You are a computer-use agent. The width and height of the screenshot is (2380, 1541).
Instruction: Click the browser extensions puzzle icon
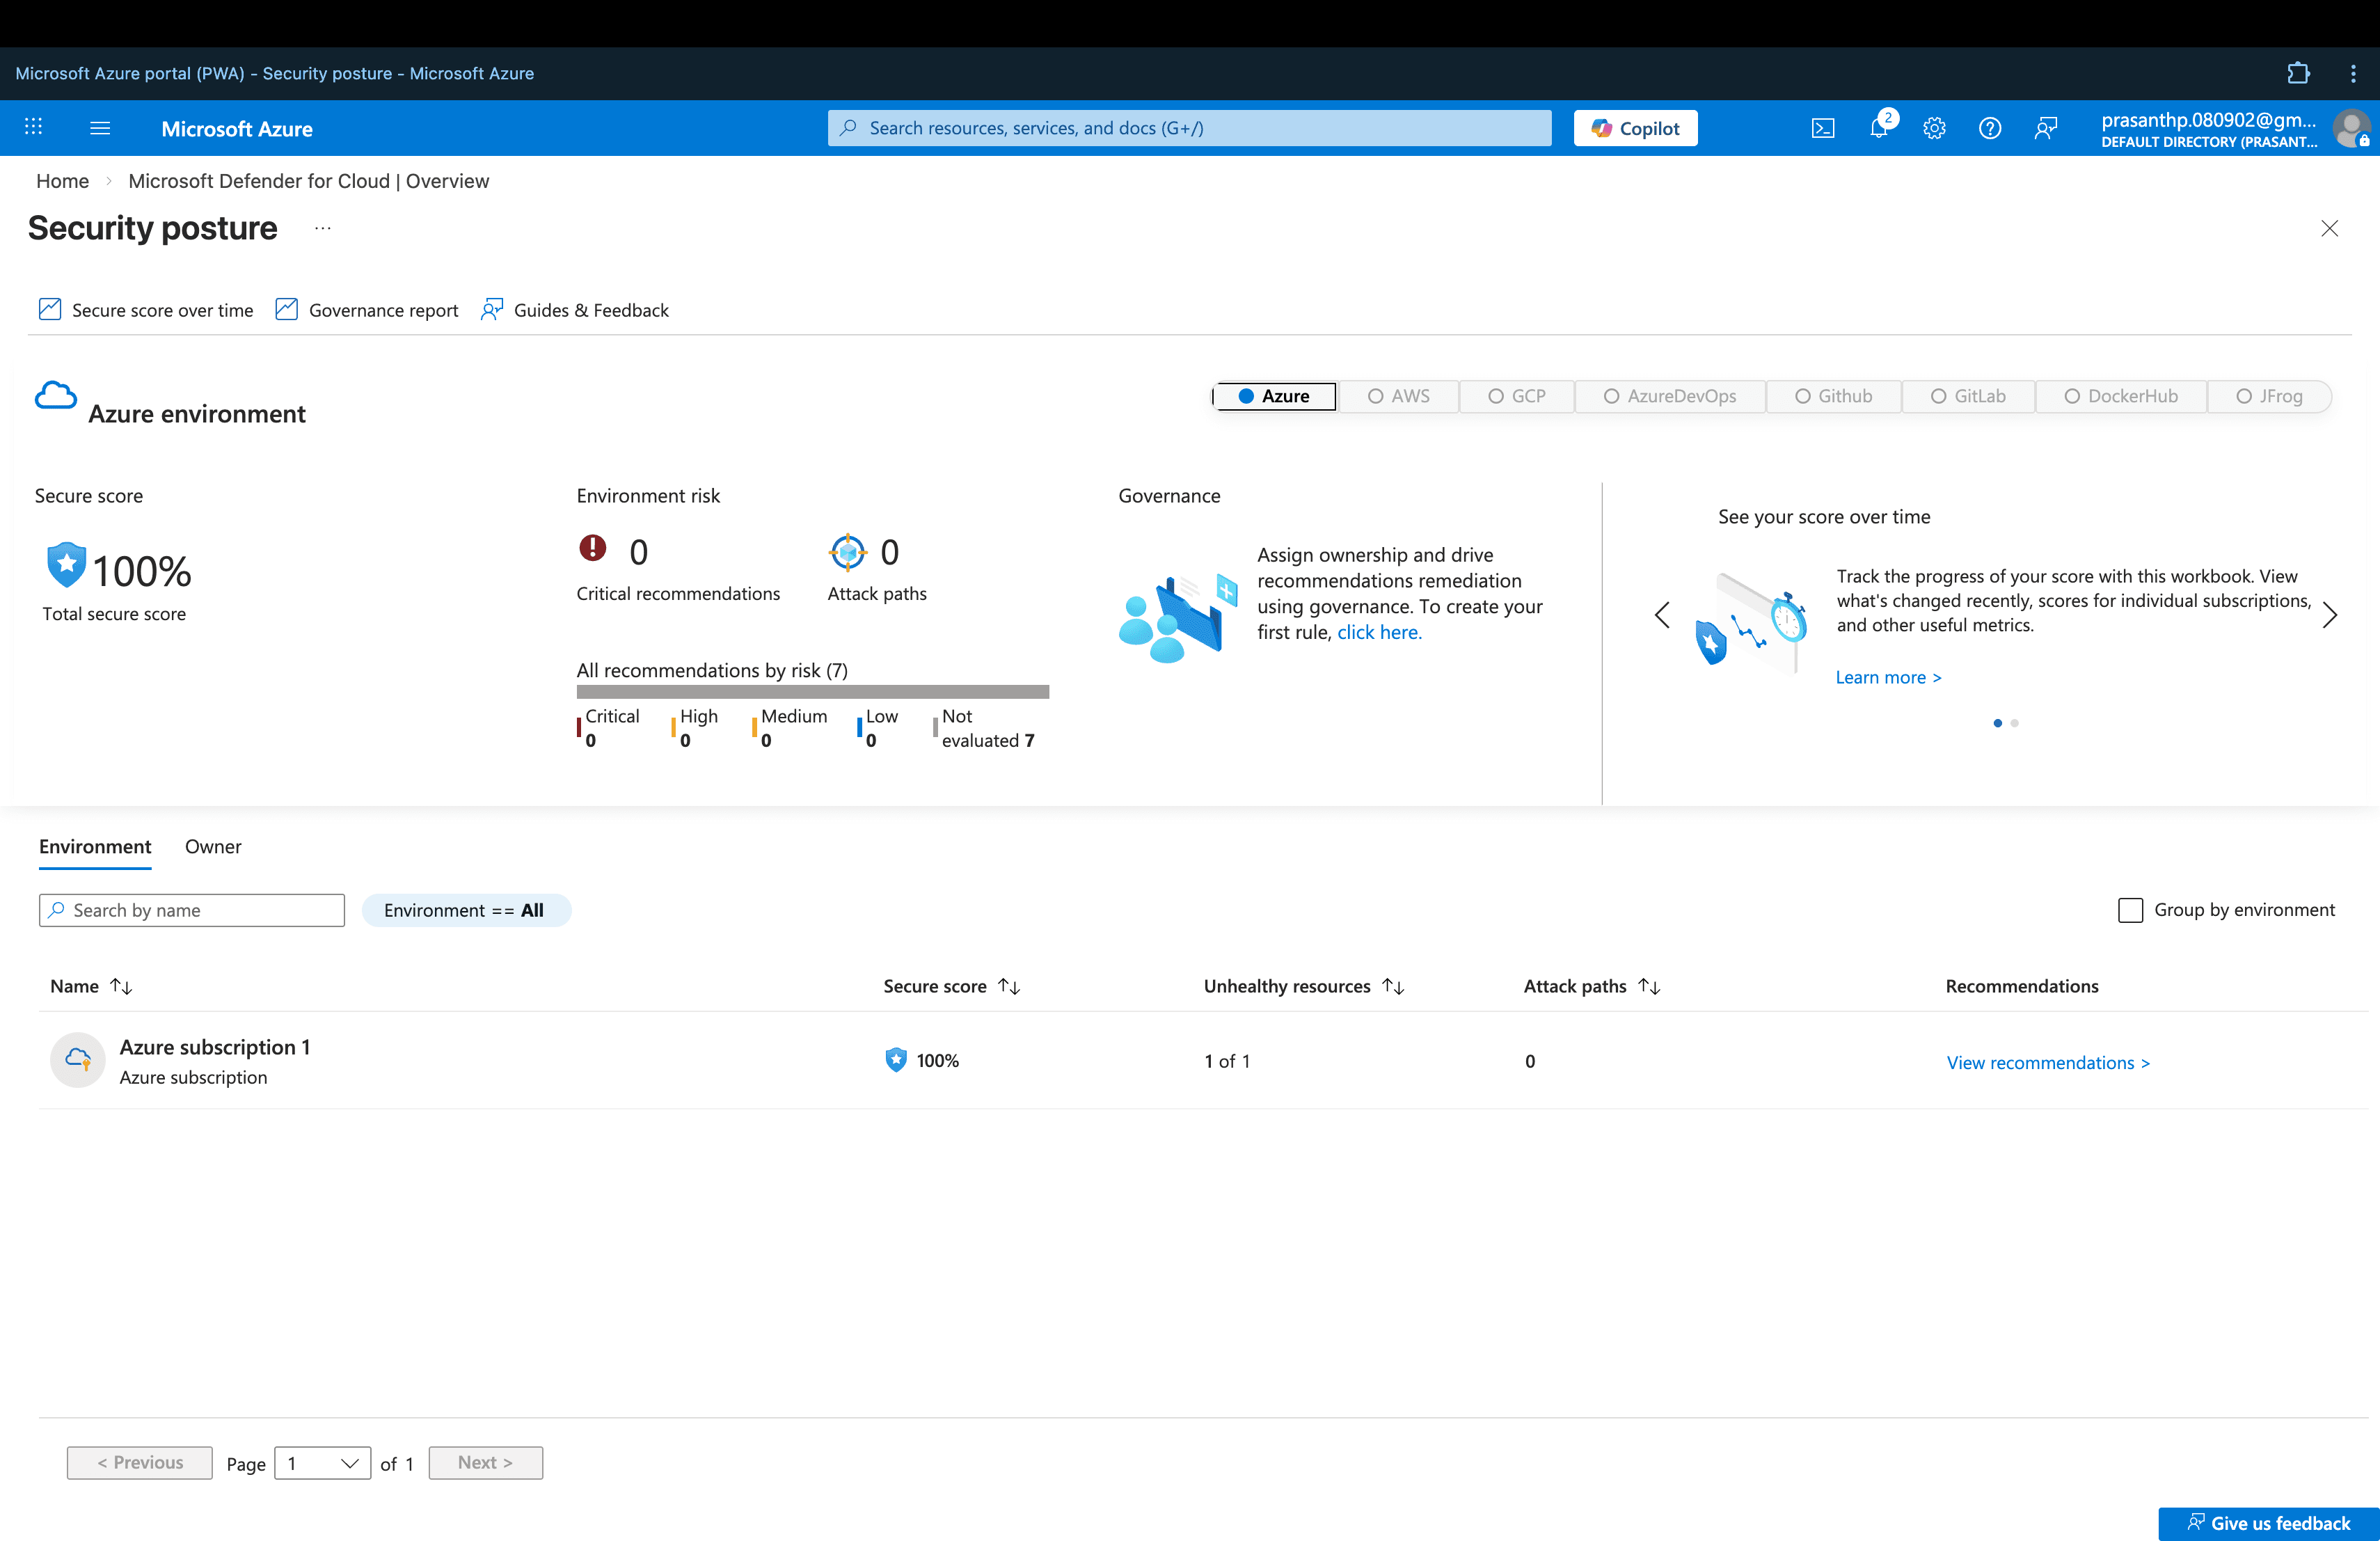2297,73
